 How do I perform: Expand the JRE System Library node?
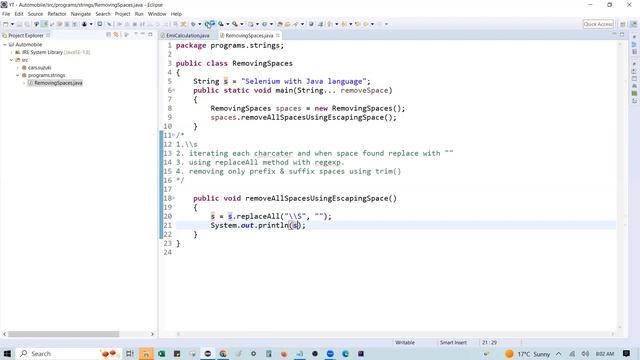pos(11,52)
